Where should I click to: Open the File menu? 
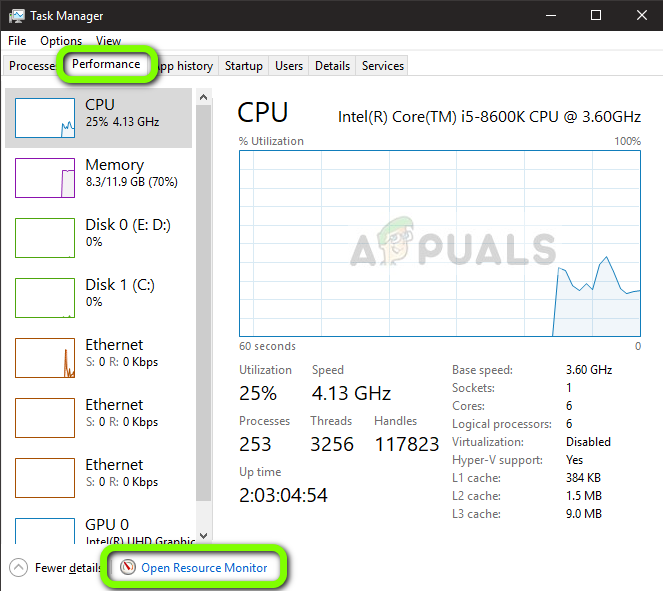(x=17, y=41)
